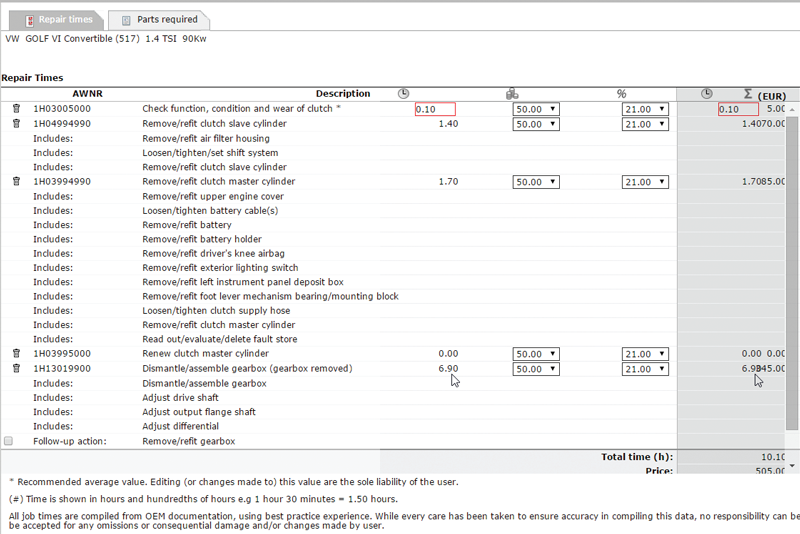Image resolution: width=800 pixels, height=534 pixels.
Task: Click 'Dismantle/assemble gearbox (gearbox removed)' description
Action: coord(247,368)
